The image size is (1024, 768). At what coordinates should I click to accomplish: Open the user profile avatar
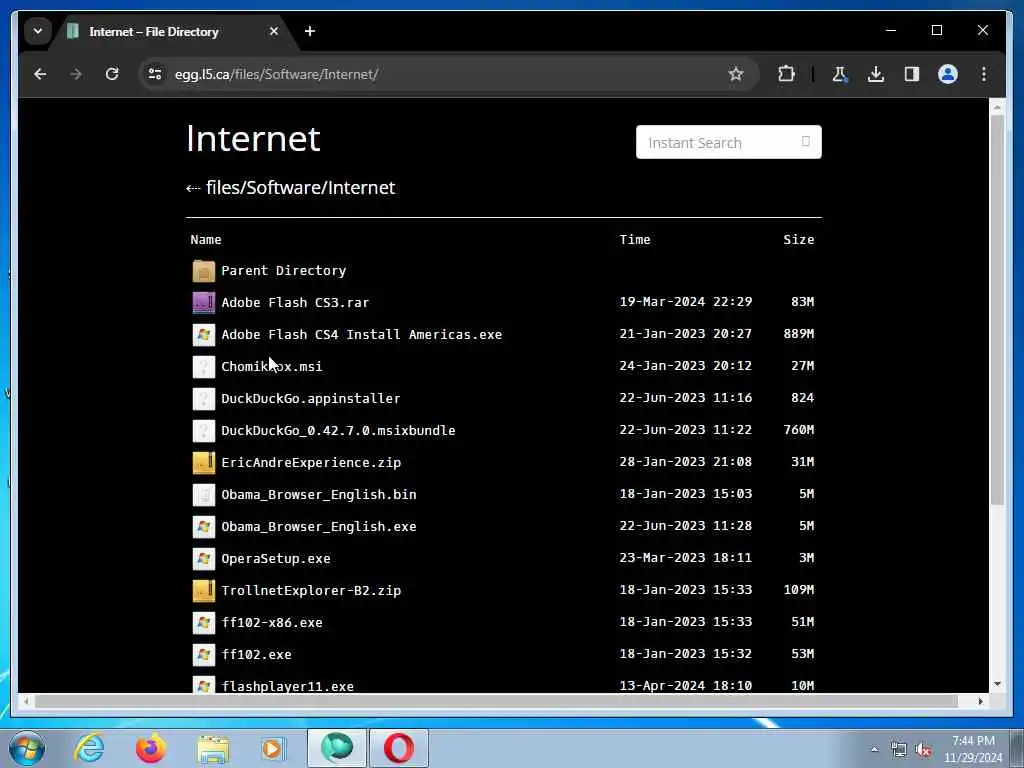click(948, 74)
